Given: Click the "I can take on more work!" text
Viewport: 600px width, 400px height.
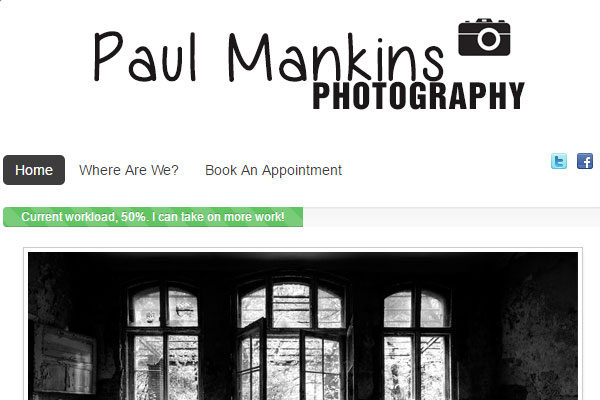Looking at the screenshot, I should pos(218,217).
